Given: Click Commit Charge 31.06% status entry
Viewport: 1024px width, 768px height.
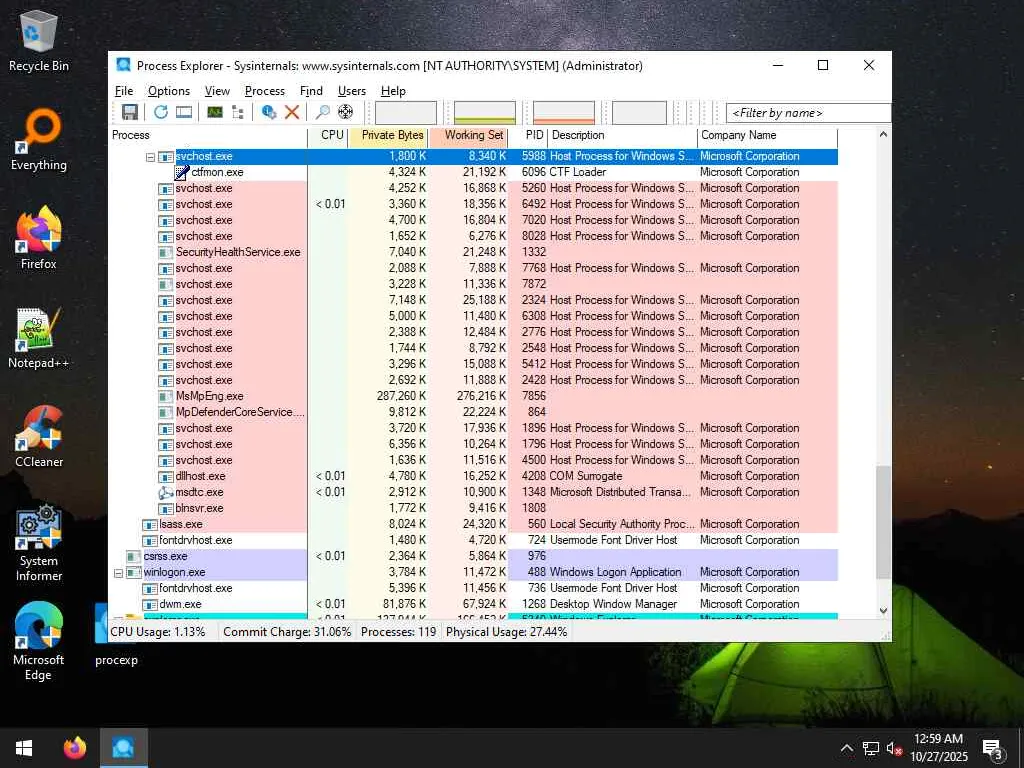Looking at the screenshot, I should click(287, 632).
